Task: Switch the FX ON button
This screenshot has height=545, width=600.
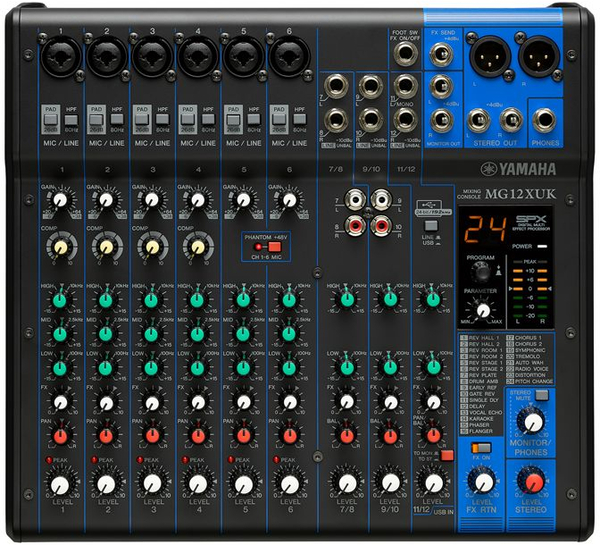Action: pos(481,448)
